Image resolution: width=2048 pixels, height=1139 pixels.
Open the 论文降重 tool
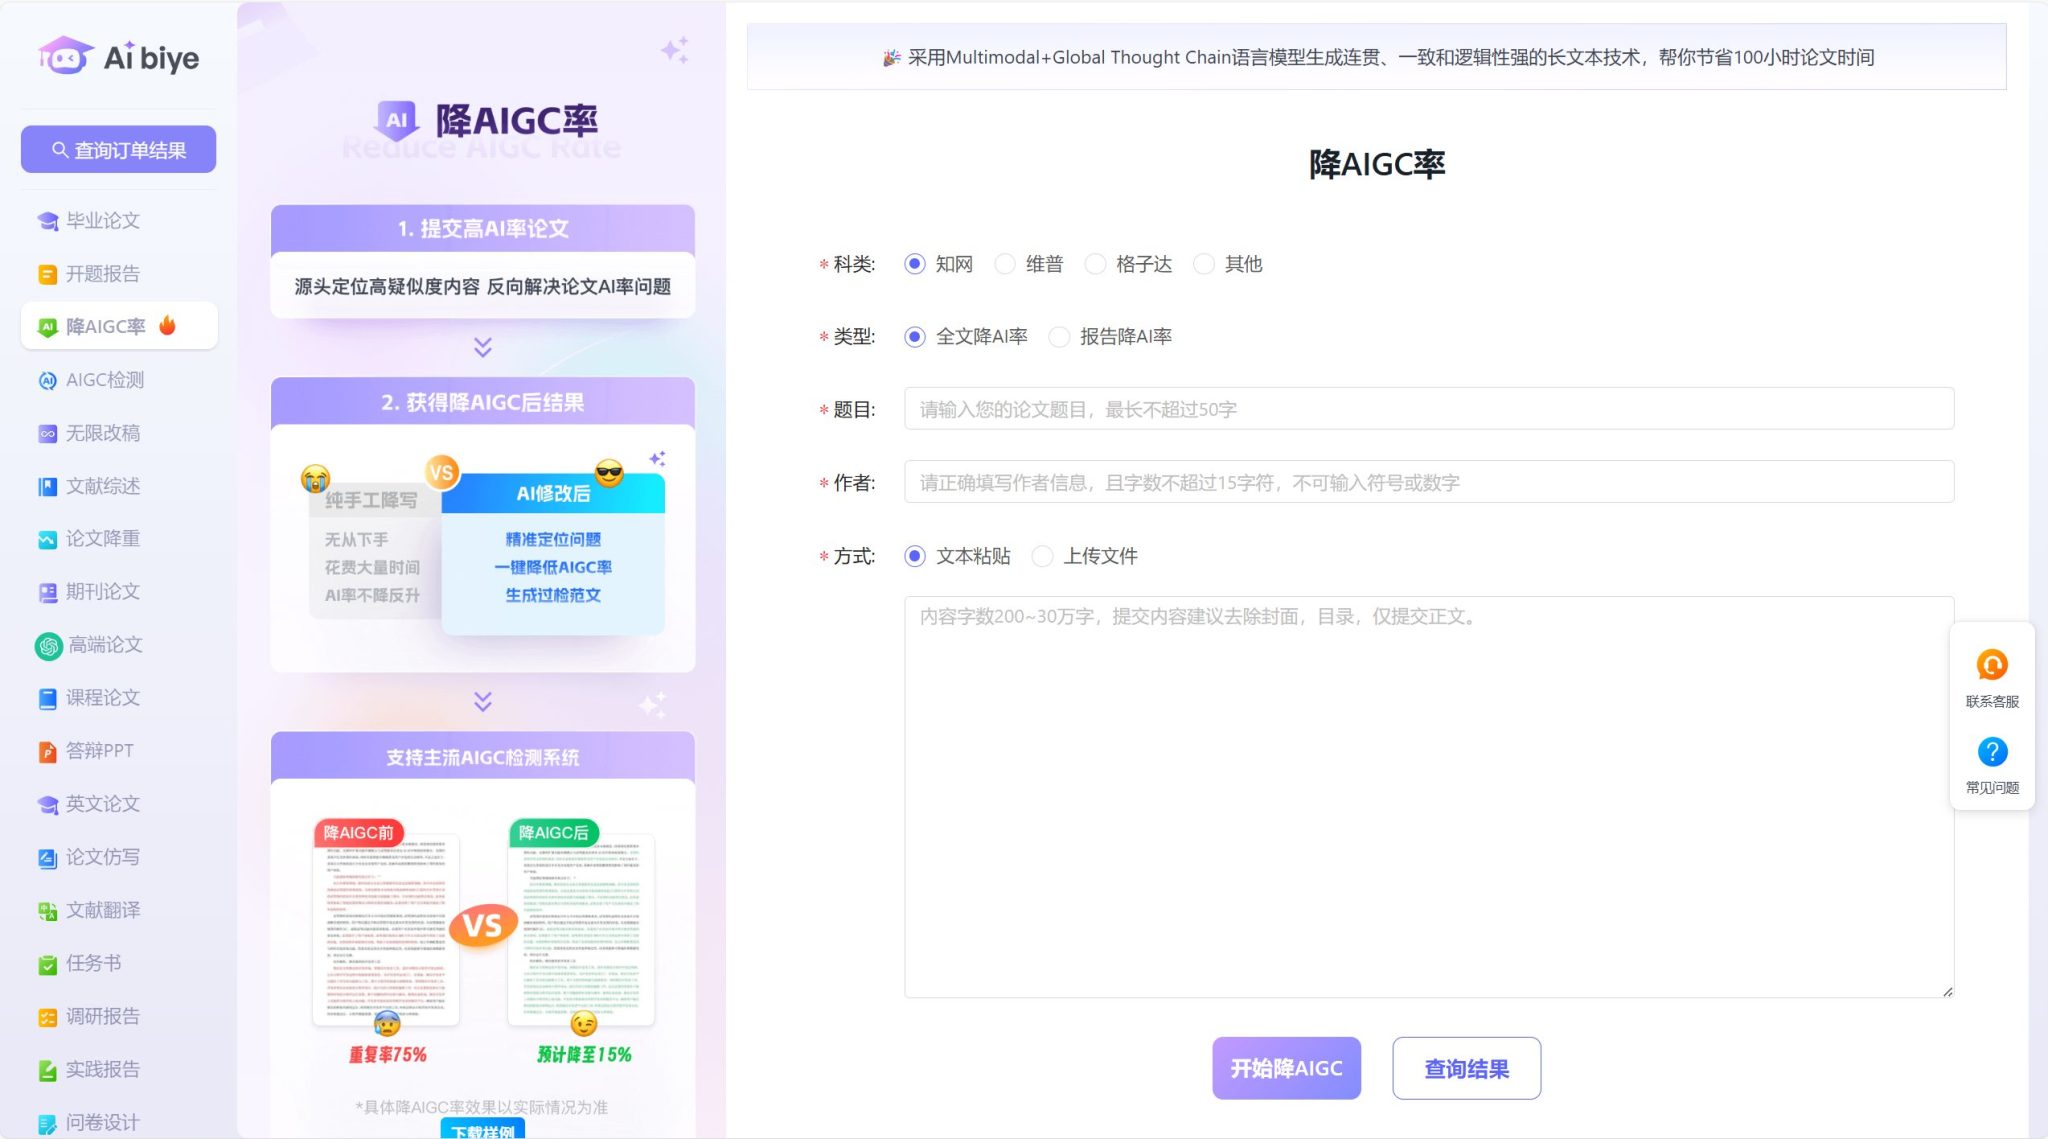pos(102,539)
